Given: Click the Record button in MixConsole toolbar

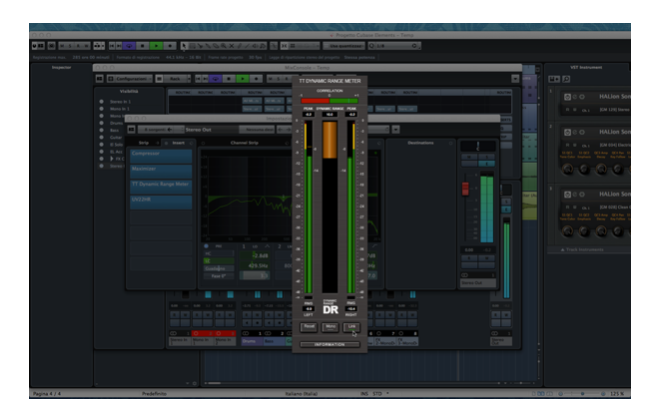Looking at the screenshot, I should click(x=256, y=79).
